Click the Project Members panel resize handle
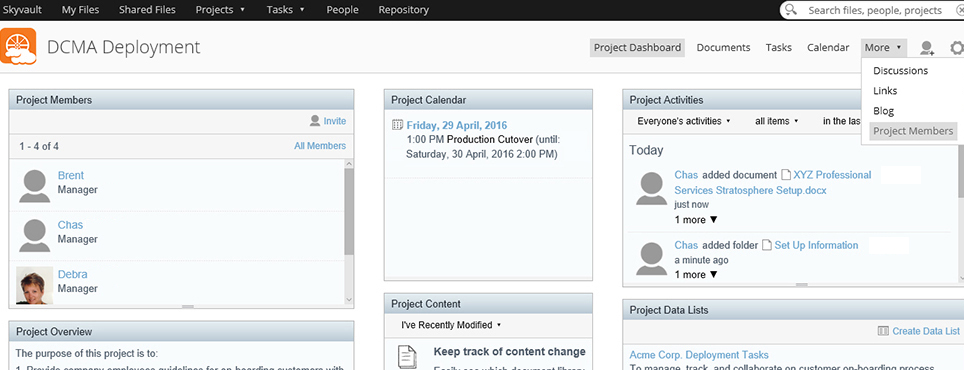 click(188, 306)
